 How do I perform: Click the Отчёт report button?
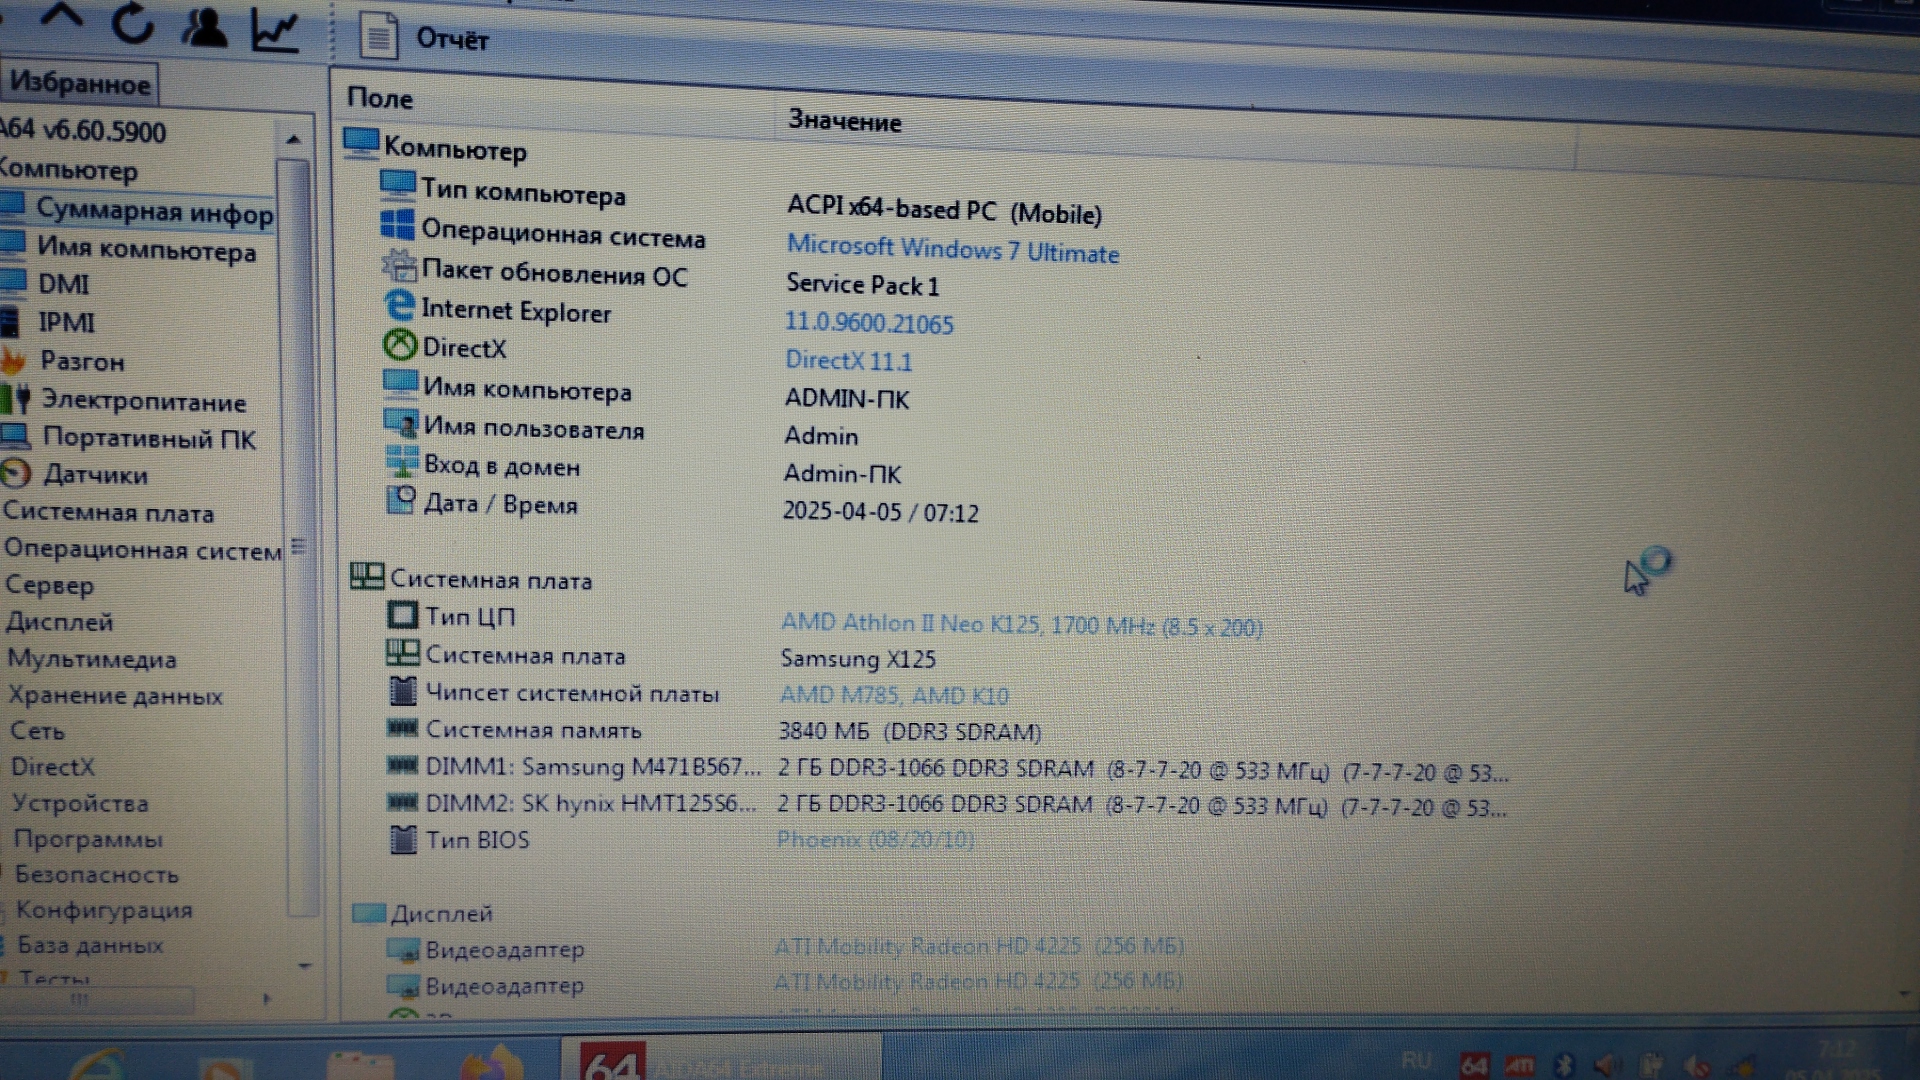(424, 37)
